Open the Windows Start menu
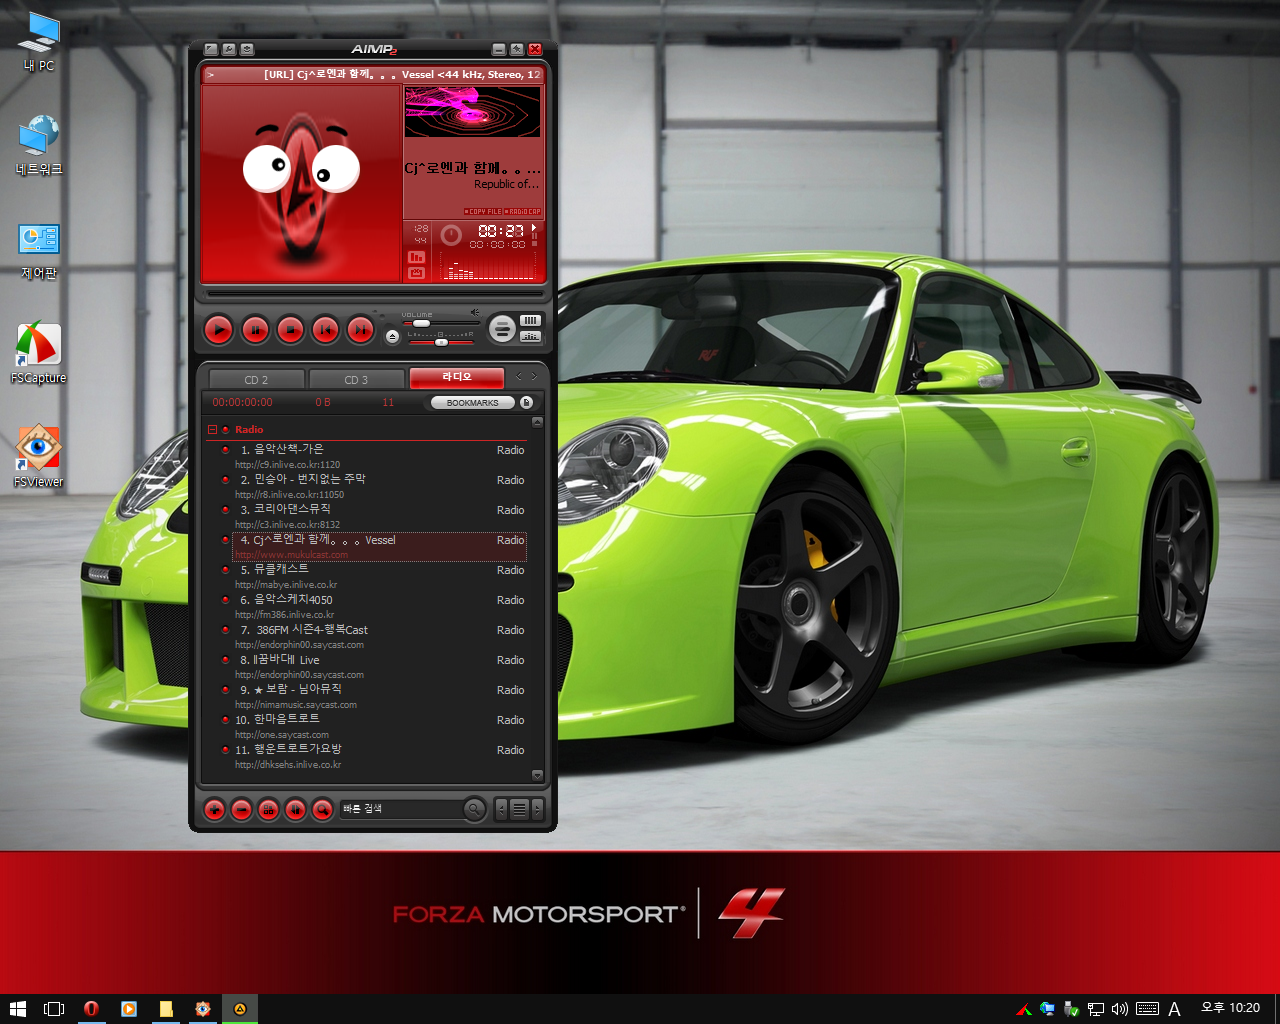1280x1024 pixels. [x=17, y=1009]
